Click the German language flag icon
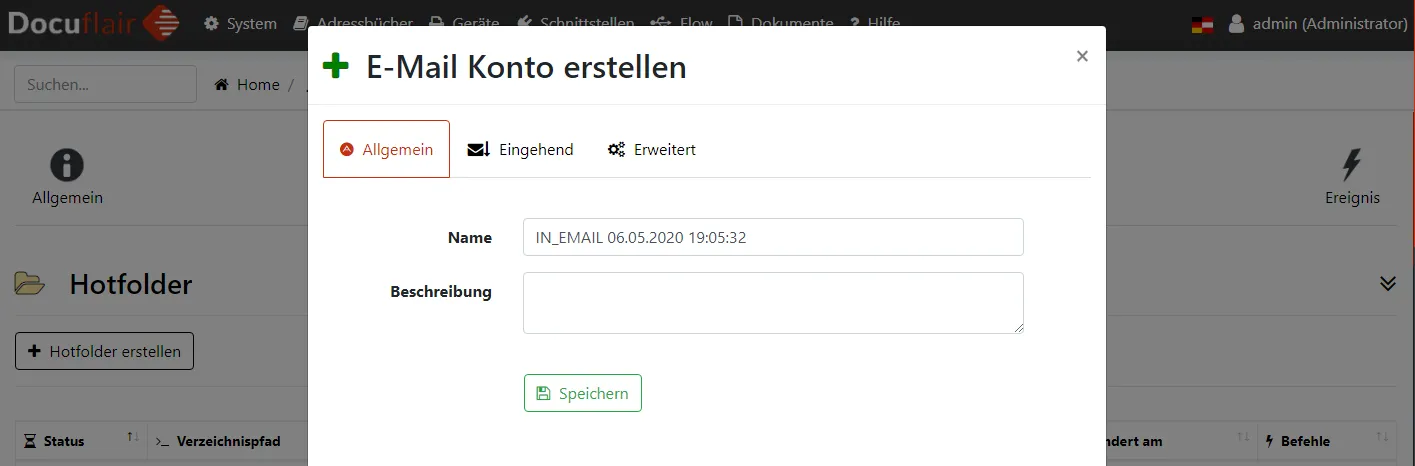The height and width of the screenshot is (466, 1415). coord(1202,24)
